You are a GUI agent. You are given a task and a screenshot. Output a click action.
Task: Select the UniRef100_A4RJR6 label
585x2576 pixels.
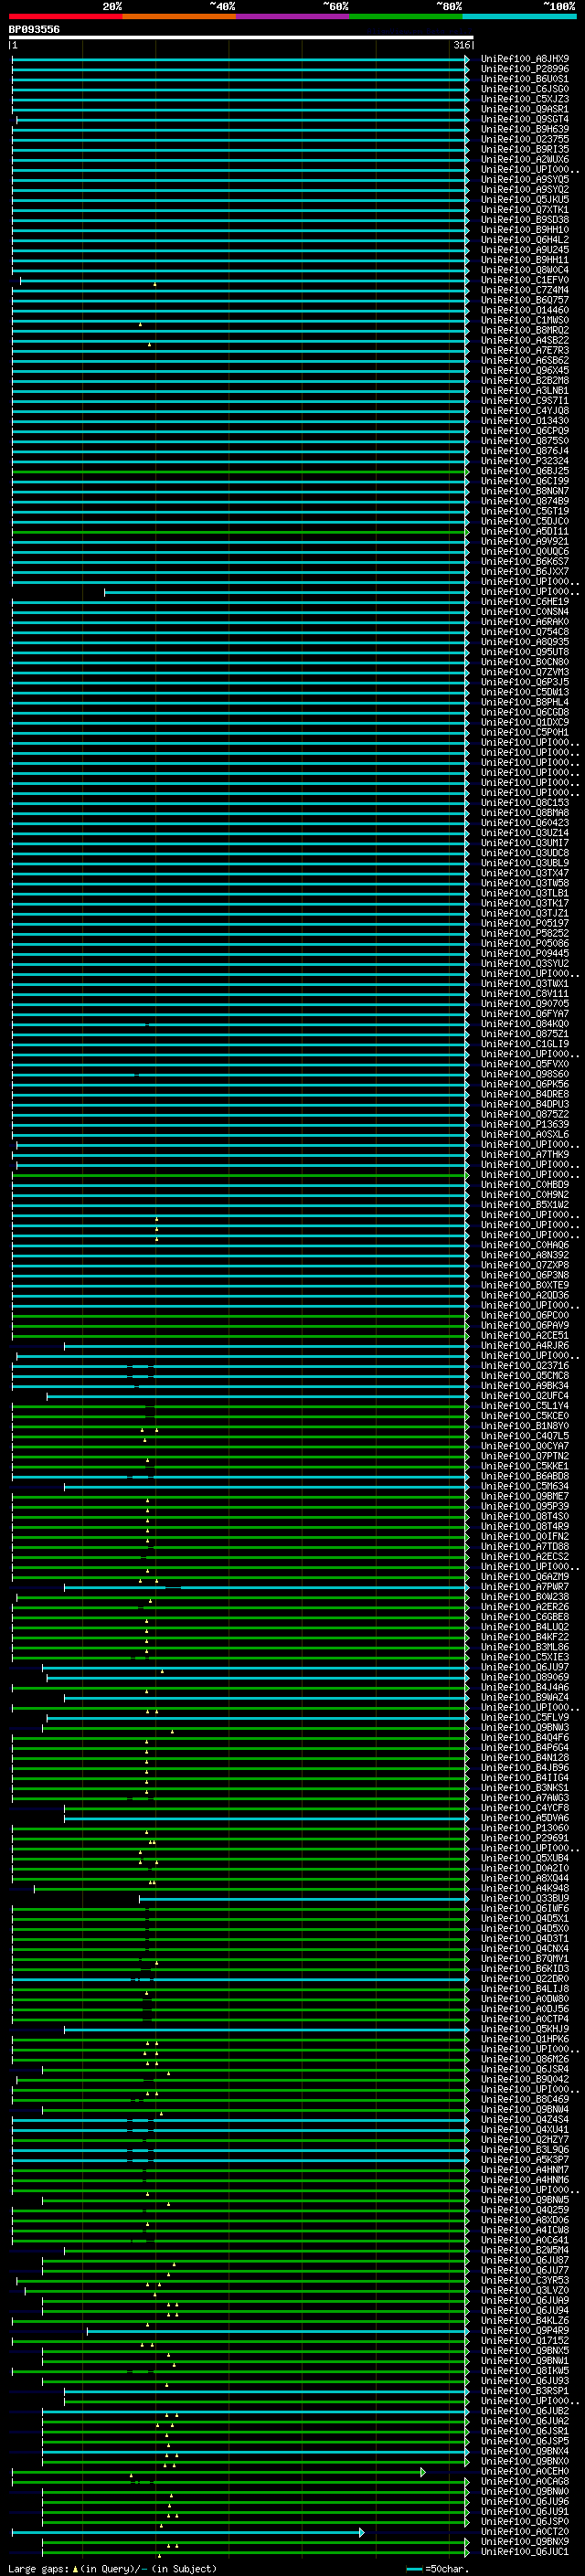coord(525,1345)
